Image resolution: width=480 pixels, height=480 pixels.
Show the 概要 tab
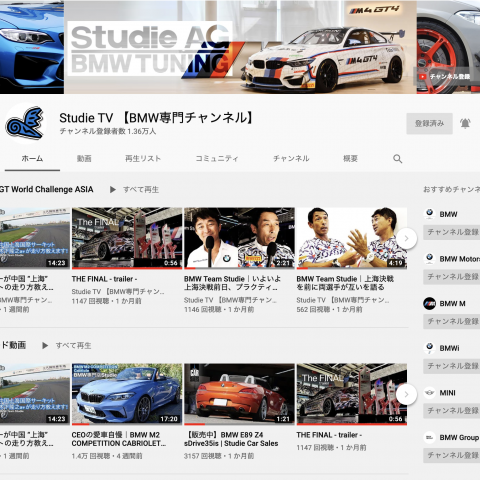(351, 159)
